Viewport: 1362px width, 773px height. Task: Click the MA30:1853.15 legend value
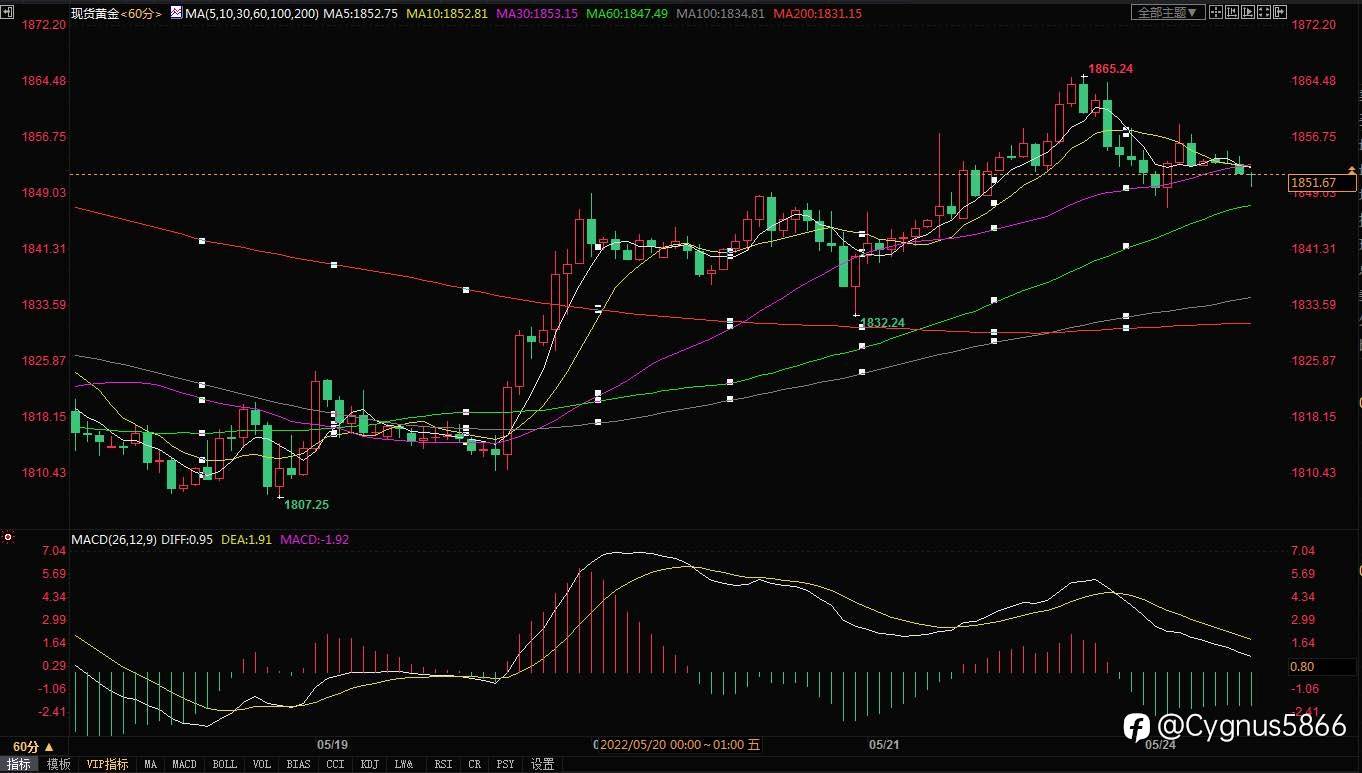537,14
